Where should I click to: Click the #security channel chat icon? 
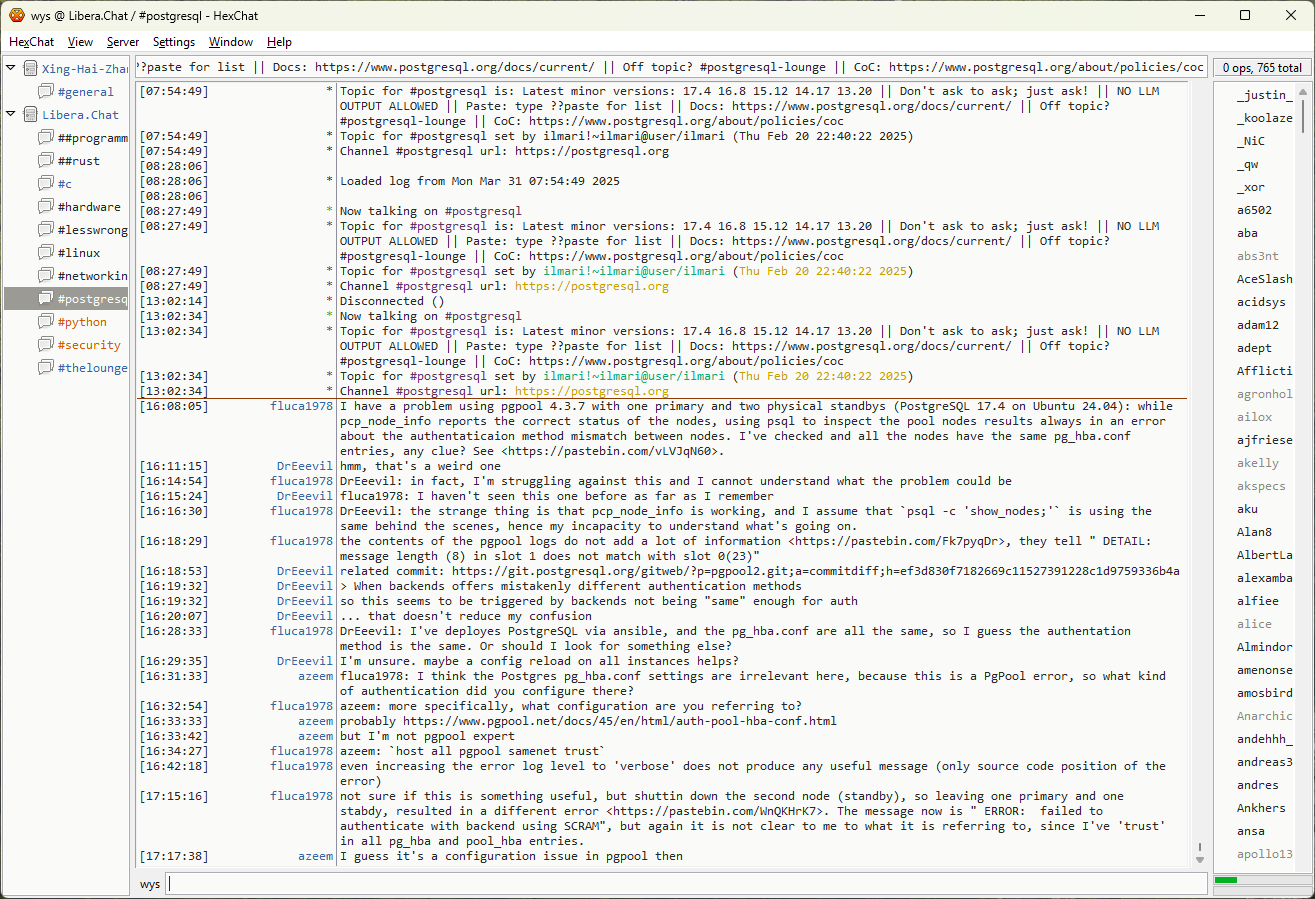45,345
